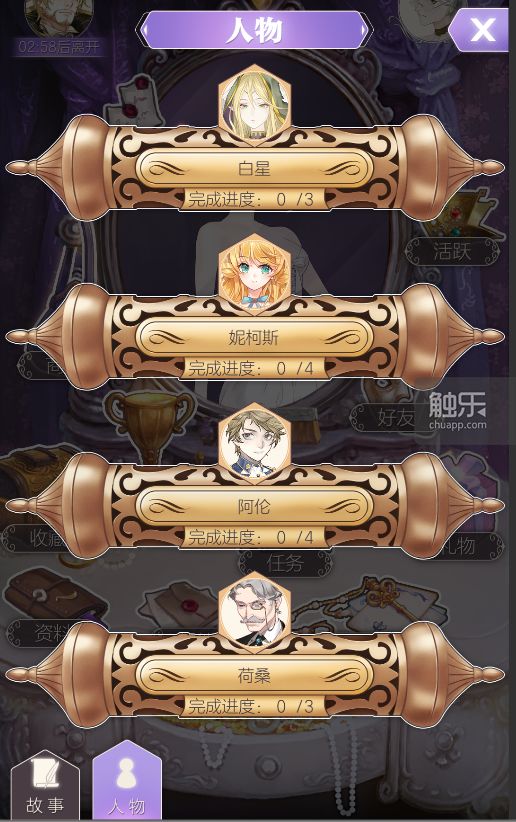This screenshot has height=822, width=516.
Task: Click 荷桑 completion progress 0/3
Action: pyautogui.click(x=252, y=707)
